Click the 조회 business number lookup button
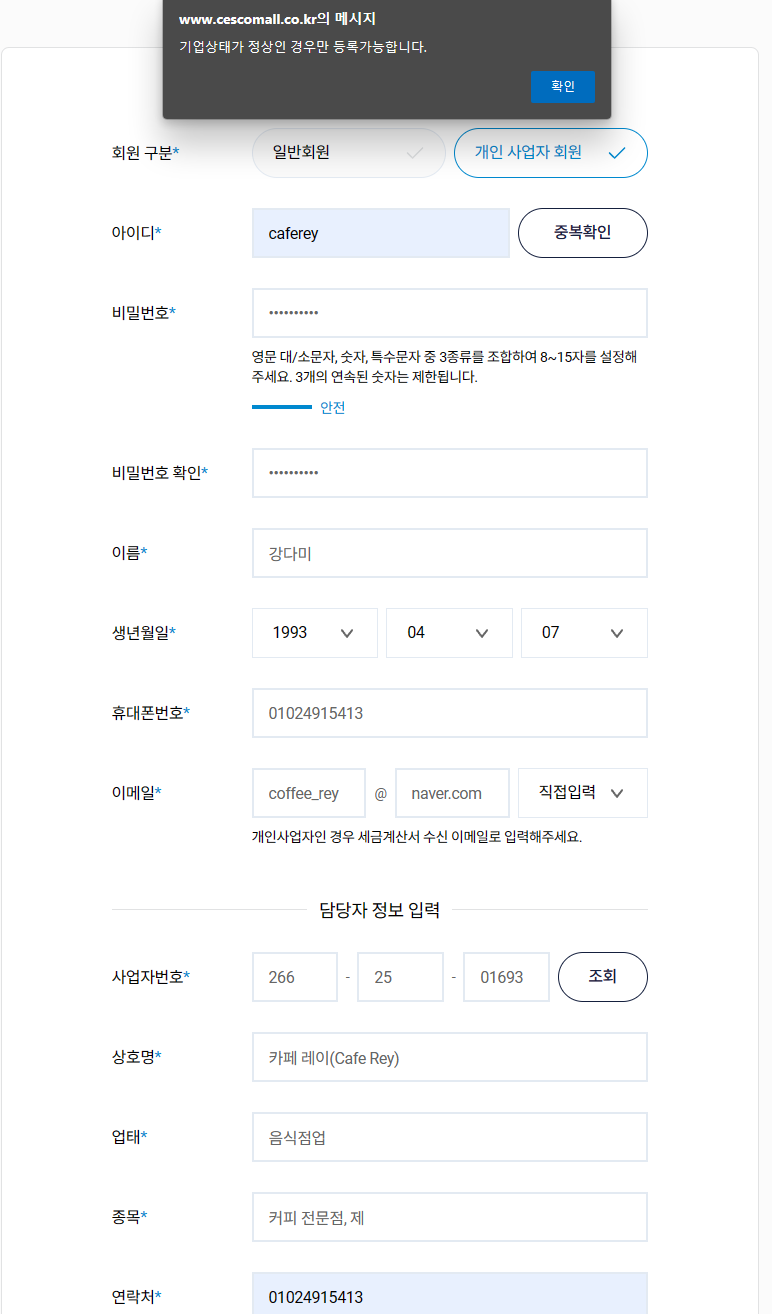The image size is (772, 1314). [602, 977]
